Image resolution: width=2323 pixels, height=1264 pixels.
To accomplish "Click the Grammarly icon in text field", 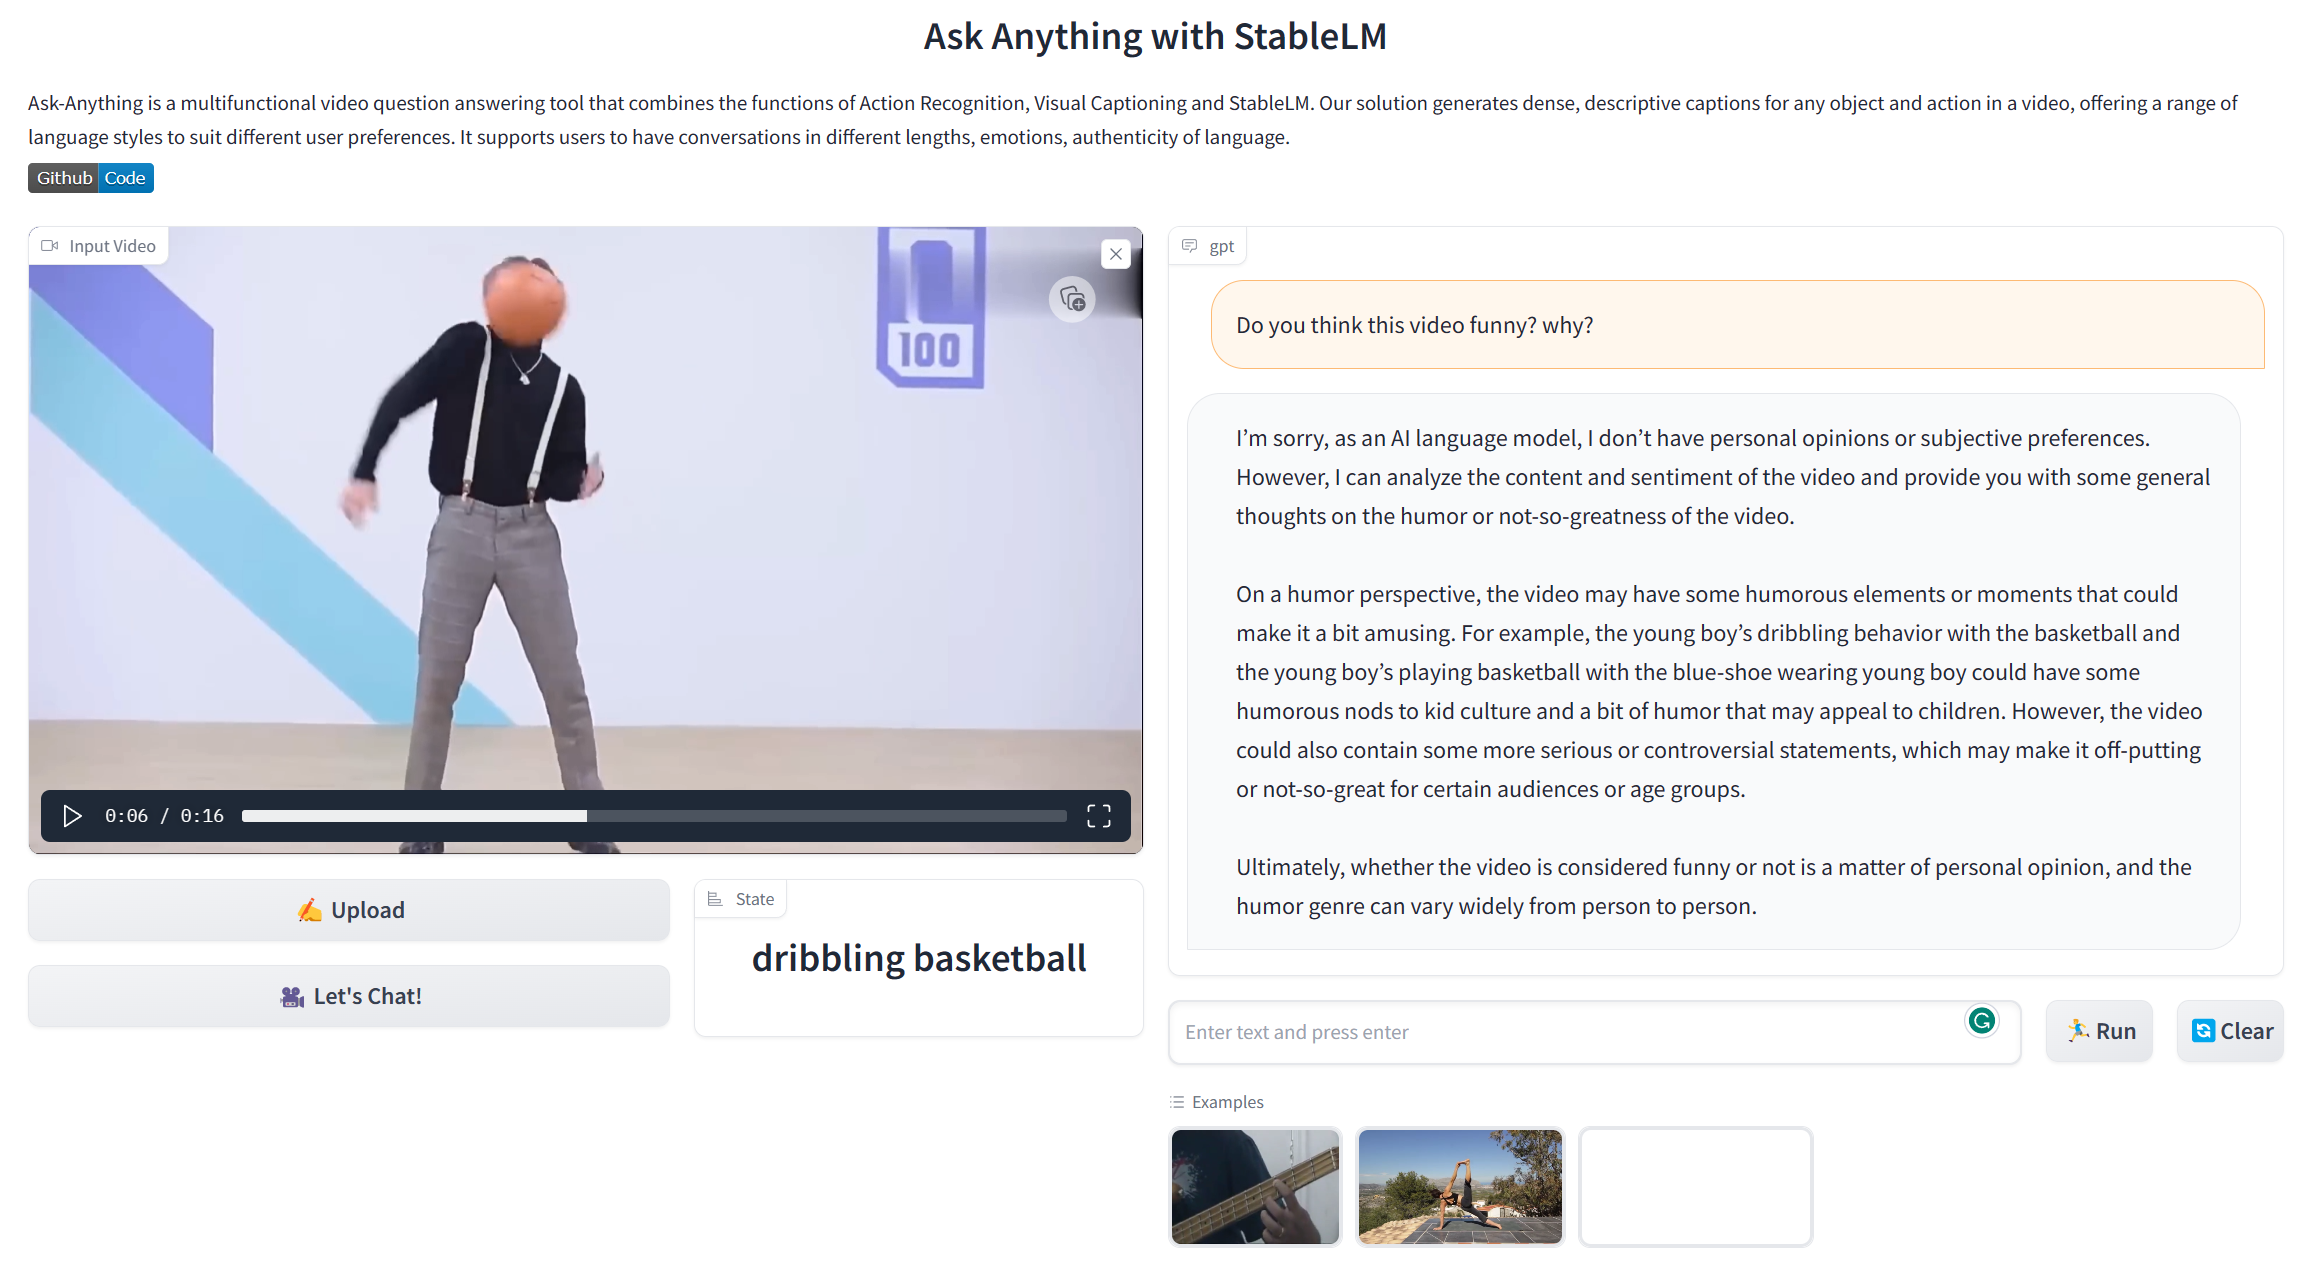I will click(1981, 1021).
